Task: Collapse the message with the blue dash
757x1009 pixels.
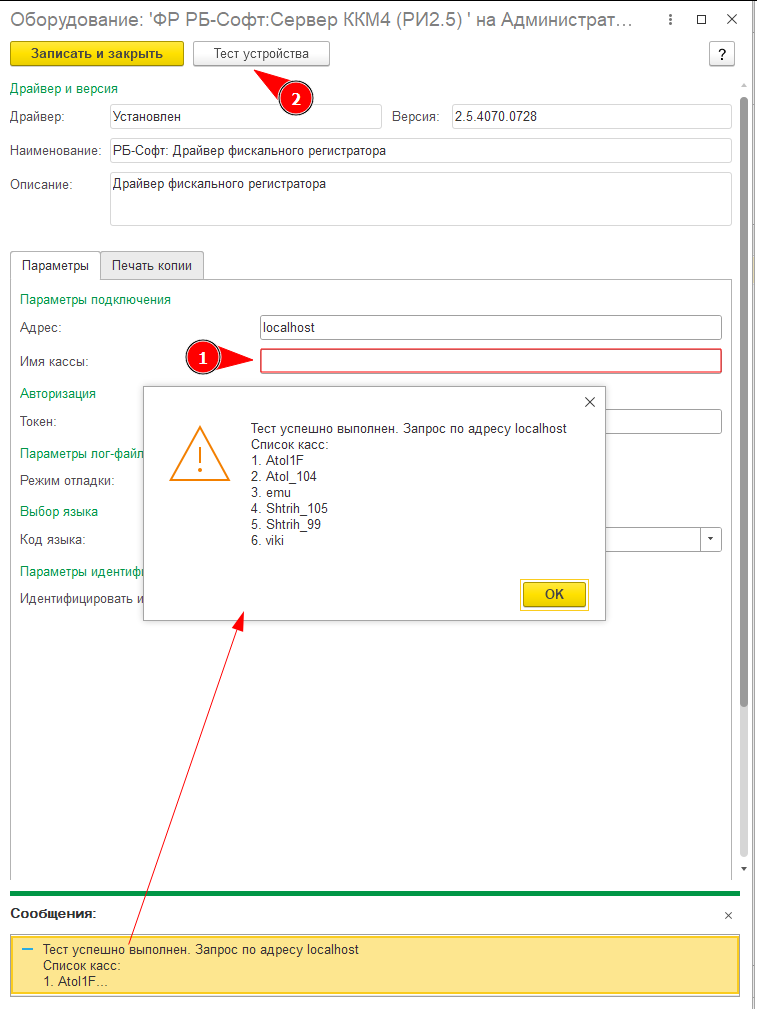Action: pos(27,949)
